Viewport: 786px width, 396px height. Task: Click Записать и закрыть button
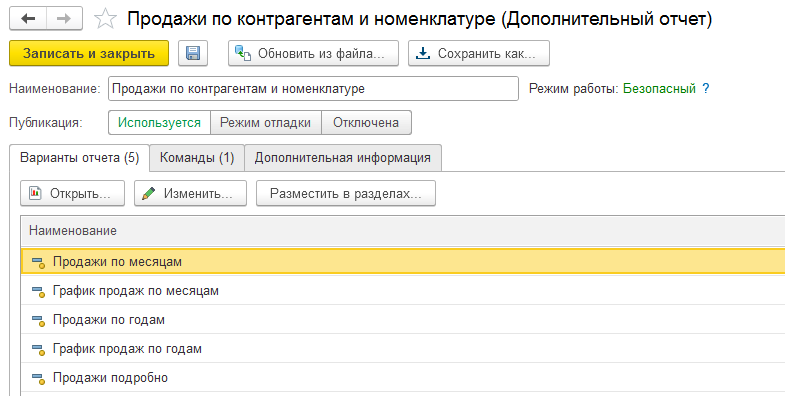(89, 53)
